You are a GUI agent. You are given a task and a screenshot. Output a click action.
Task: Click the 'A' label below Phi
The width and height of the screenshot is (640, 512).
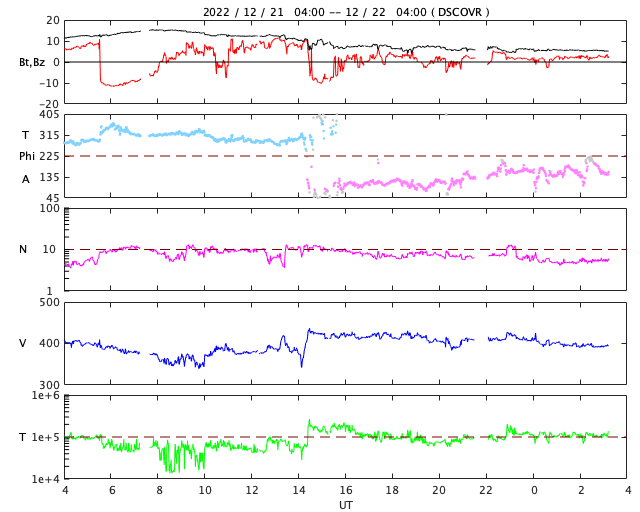[x=25, y=179]
